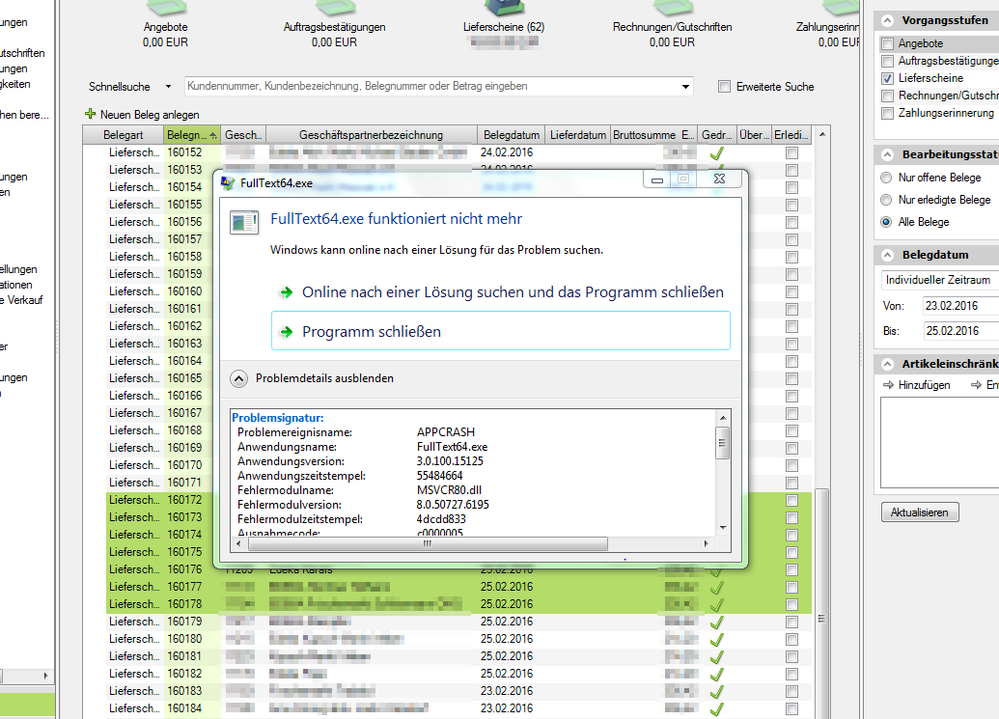Tick the Erledigt checkbox for row 160165

point(792,378)
